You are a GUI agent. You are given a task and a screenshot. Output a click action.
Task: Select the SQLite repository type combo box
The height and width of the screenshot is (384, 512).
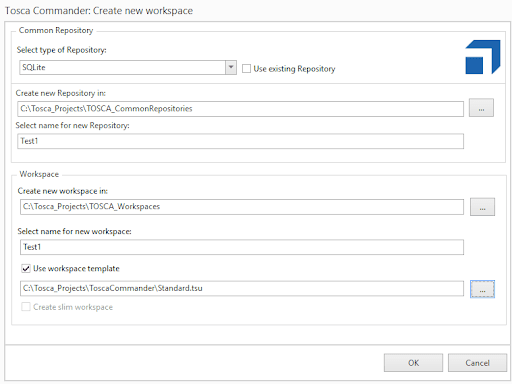coord(128,67)
